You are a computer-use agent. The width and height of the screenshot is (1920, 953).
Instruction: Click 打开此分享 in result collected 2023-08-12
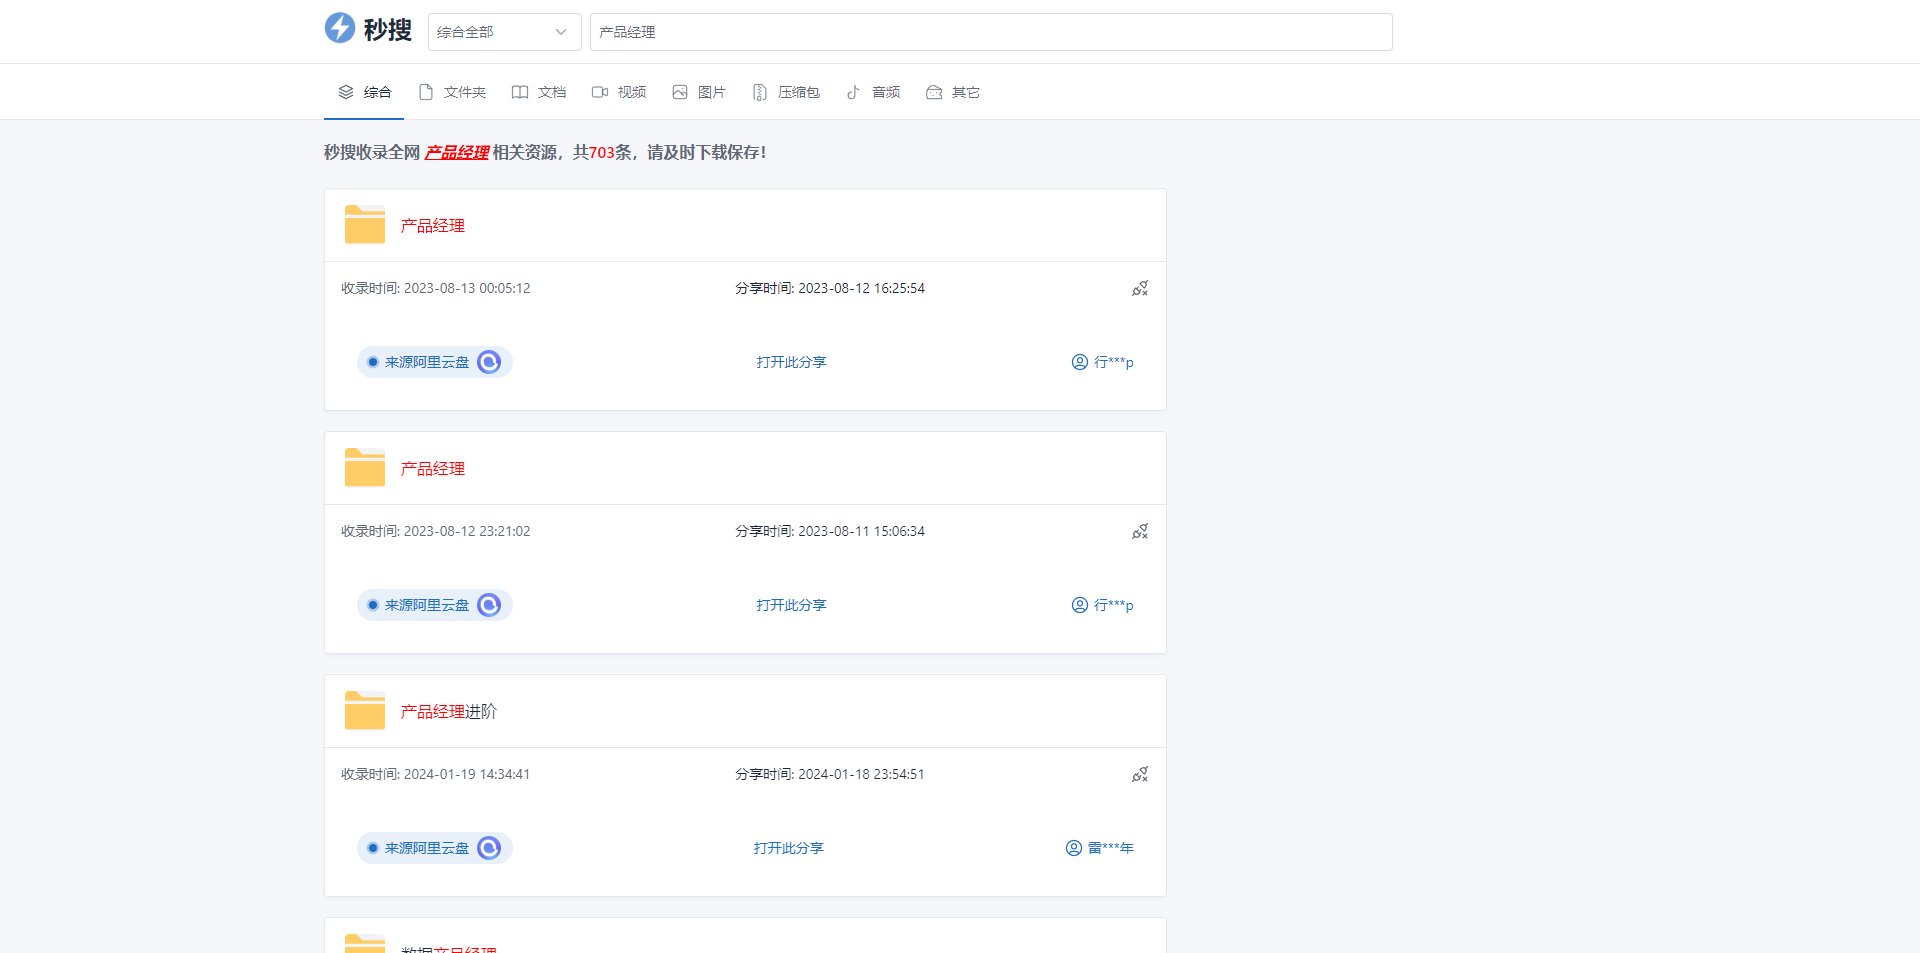[791, 605]
